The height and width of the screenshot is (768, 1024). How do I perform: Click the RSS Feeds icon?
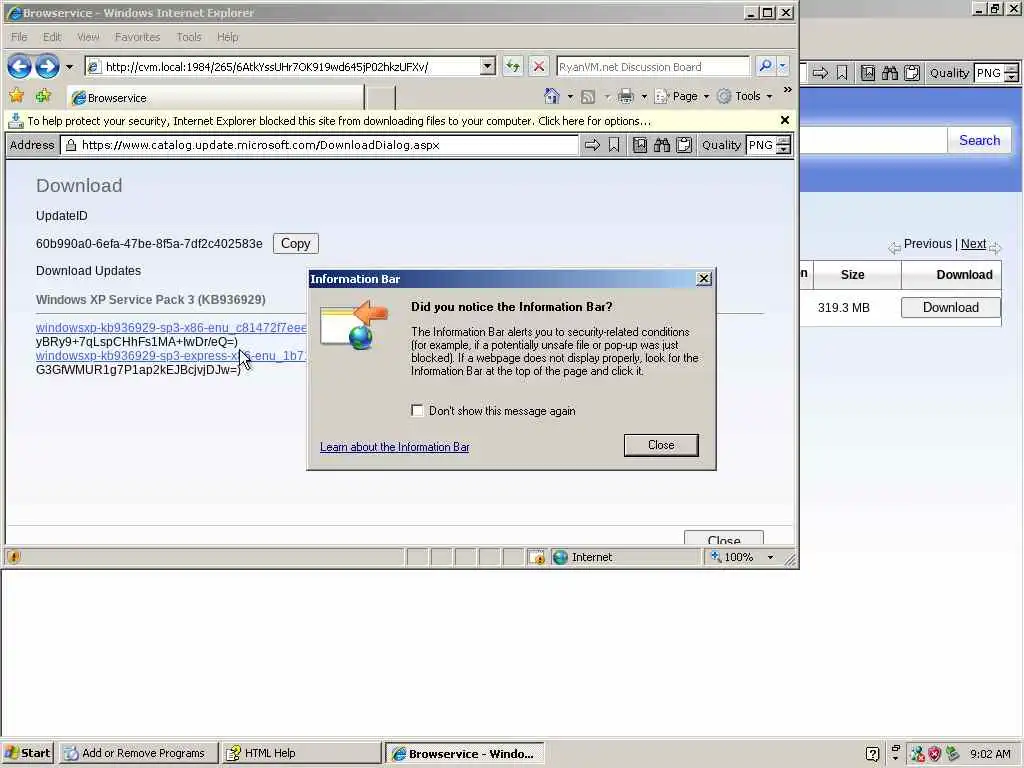pos(588,97)
